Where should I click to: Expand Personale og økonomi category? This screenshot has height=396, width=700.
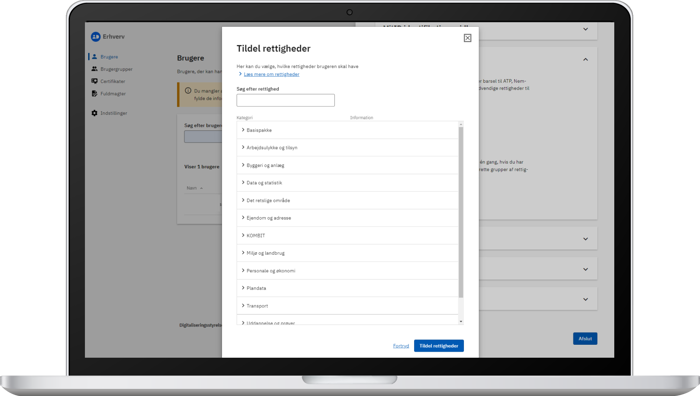[x=347, y=271]
